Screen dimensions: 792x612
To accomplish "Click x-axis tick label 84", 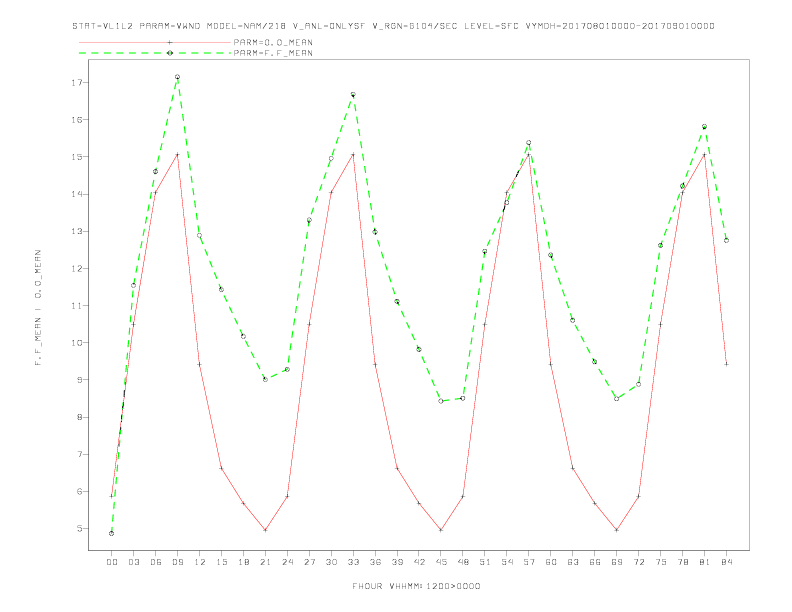I will click(726, 562).
